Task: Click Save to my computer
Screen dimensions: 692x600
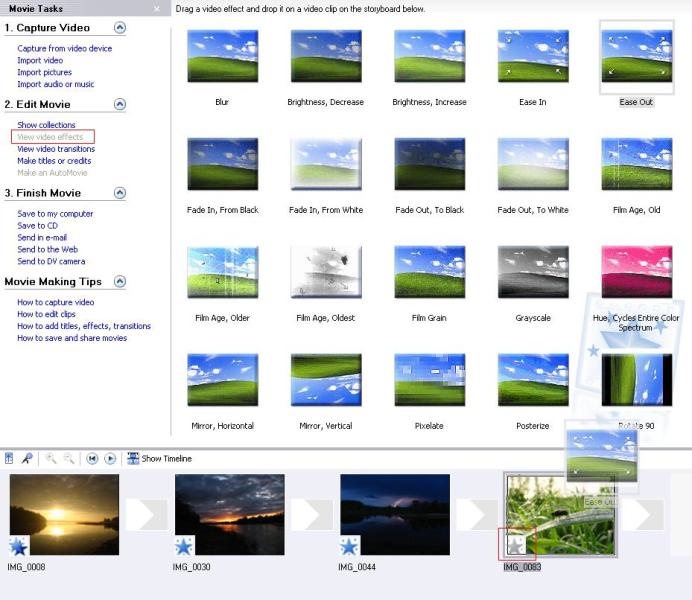Action: point(55,214)
